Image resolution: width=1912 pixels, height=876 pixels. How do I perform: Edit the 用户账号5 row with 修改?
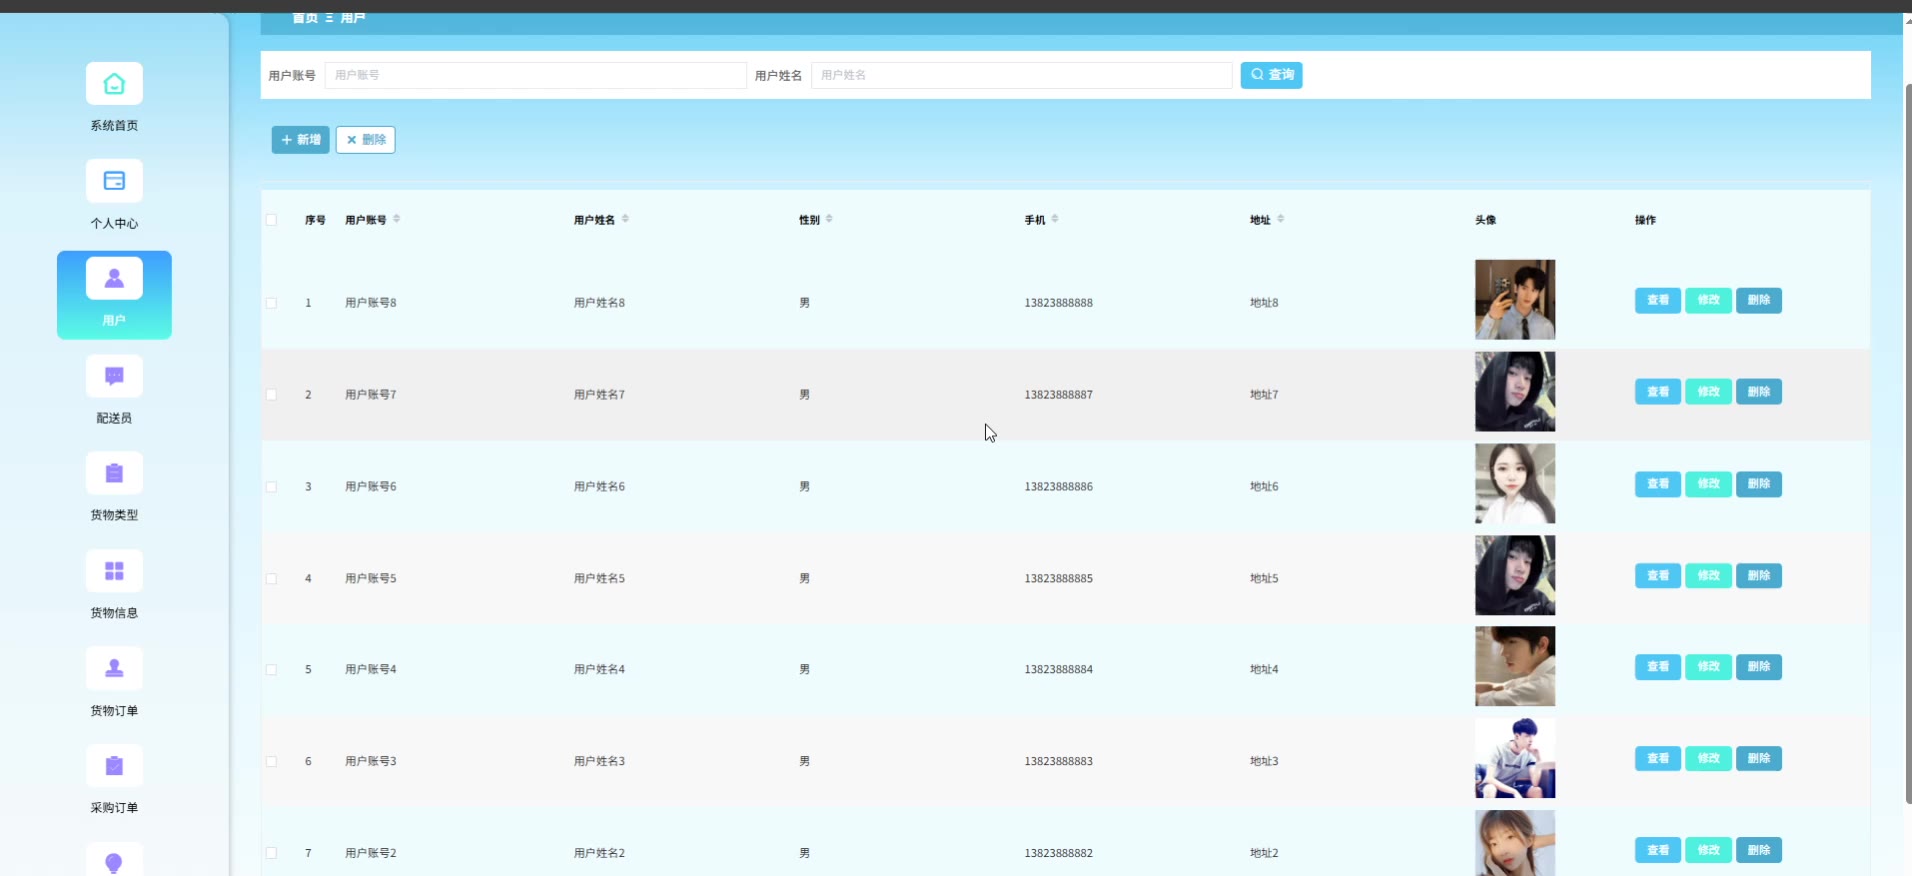tap(1708, 576)
